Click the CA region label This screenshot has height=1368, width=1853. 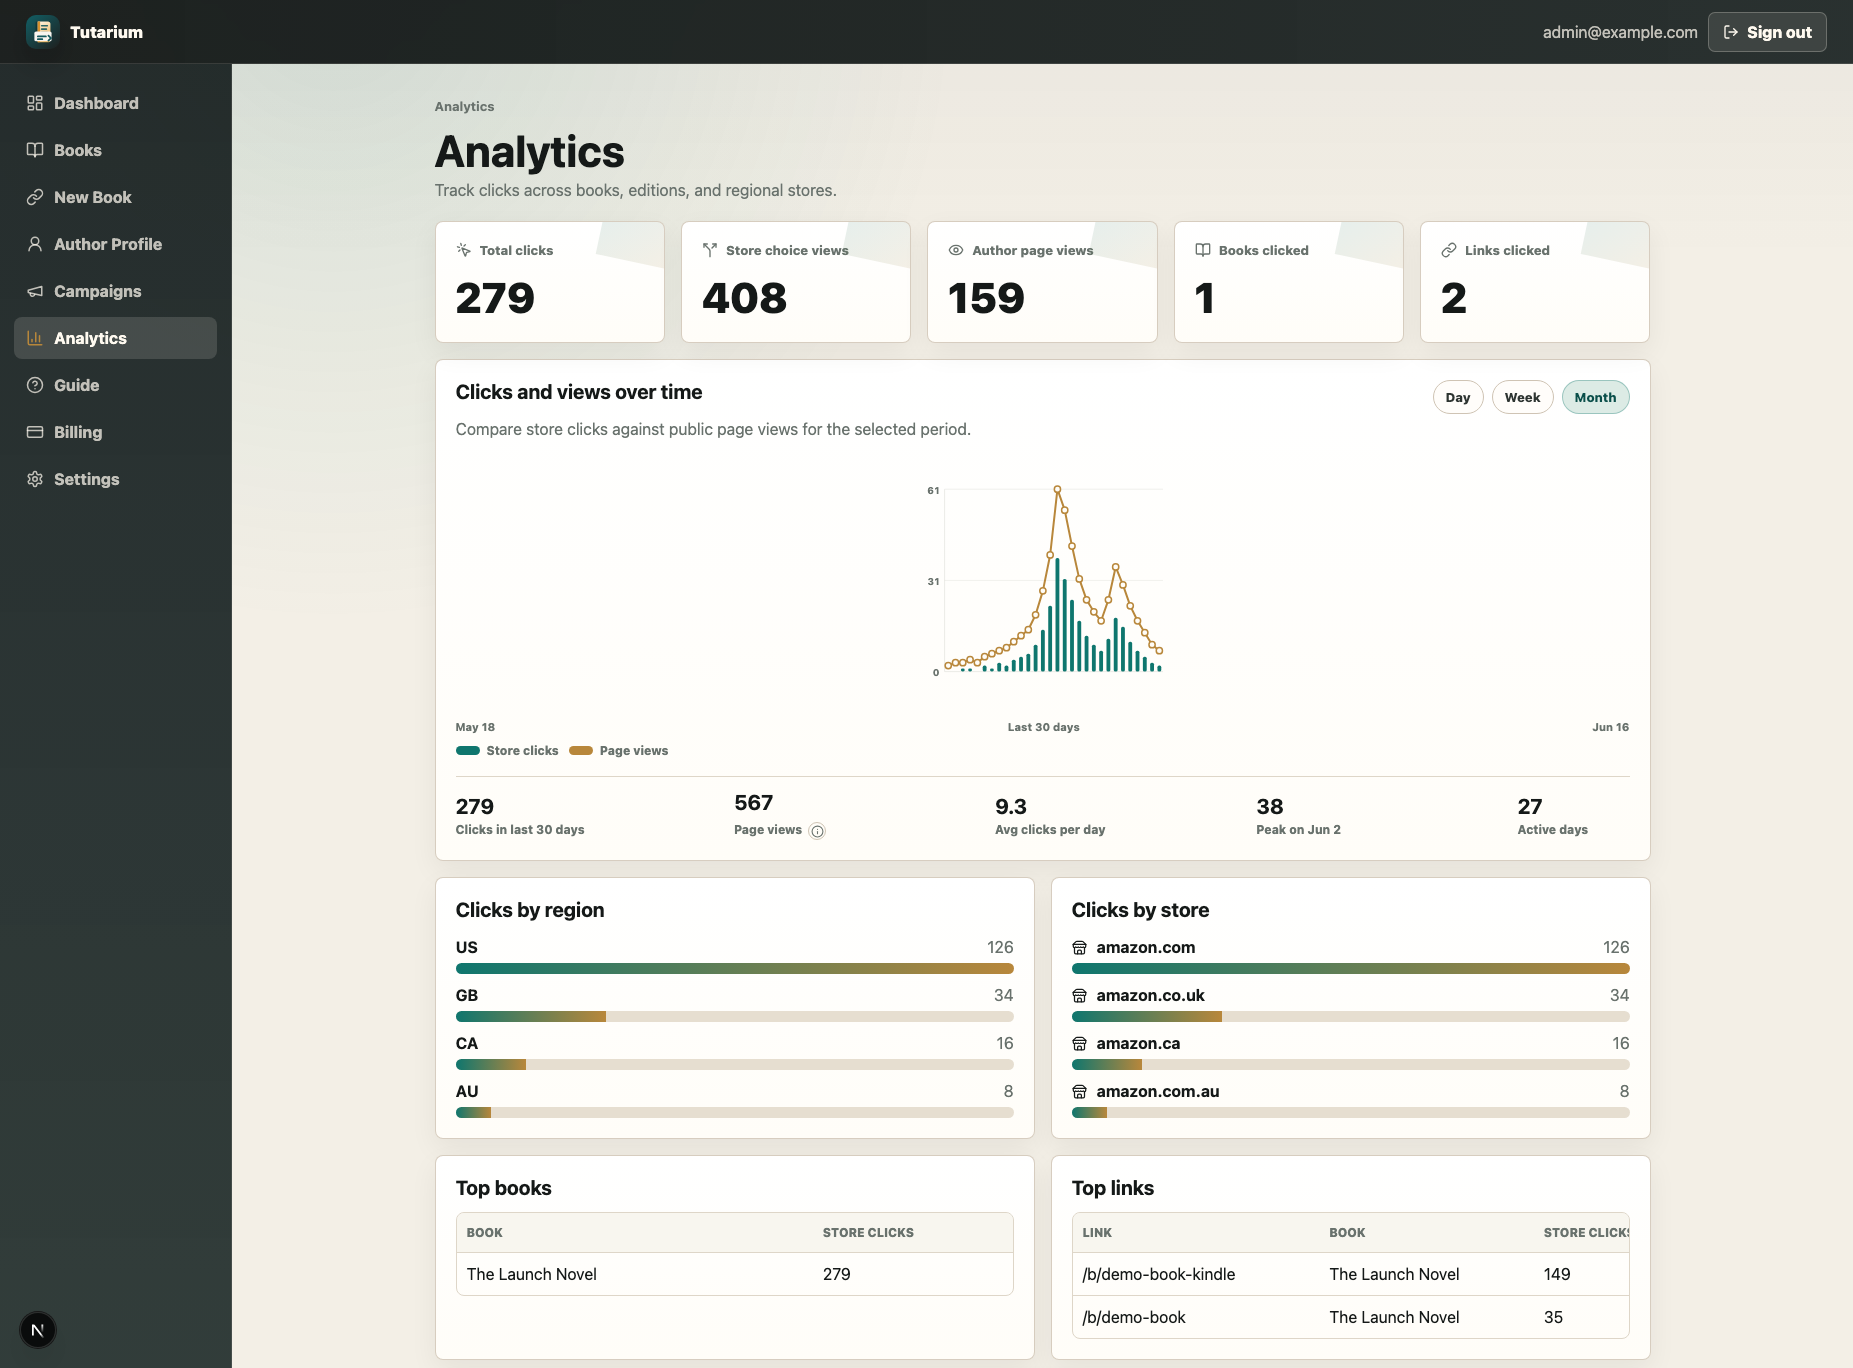coord(467,1044)
